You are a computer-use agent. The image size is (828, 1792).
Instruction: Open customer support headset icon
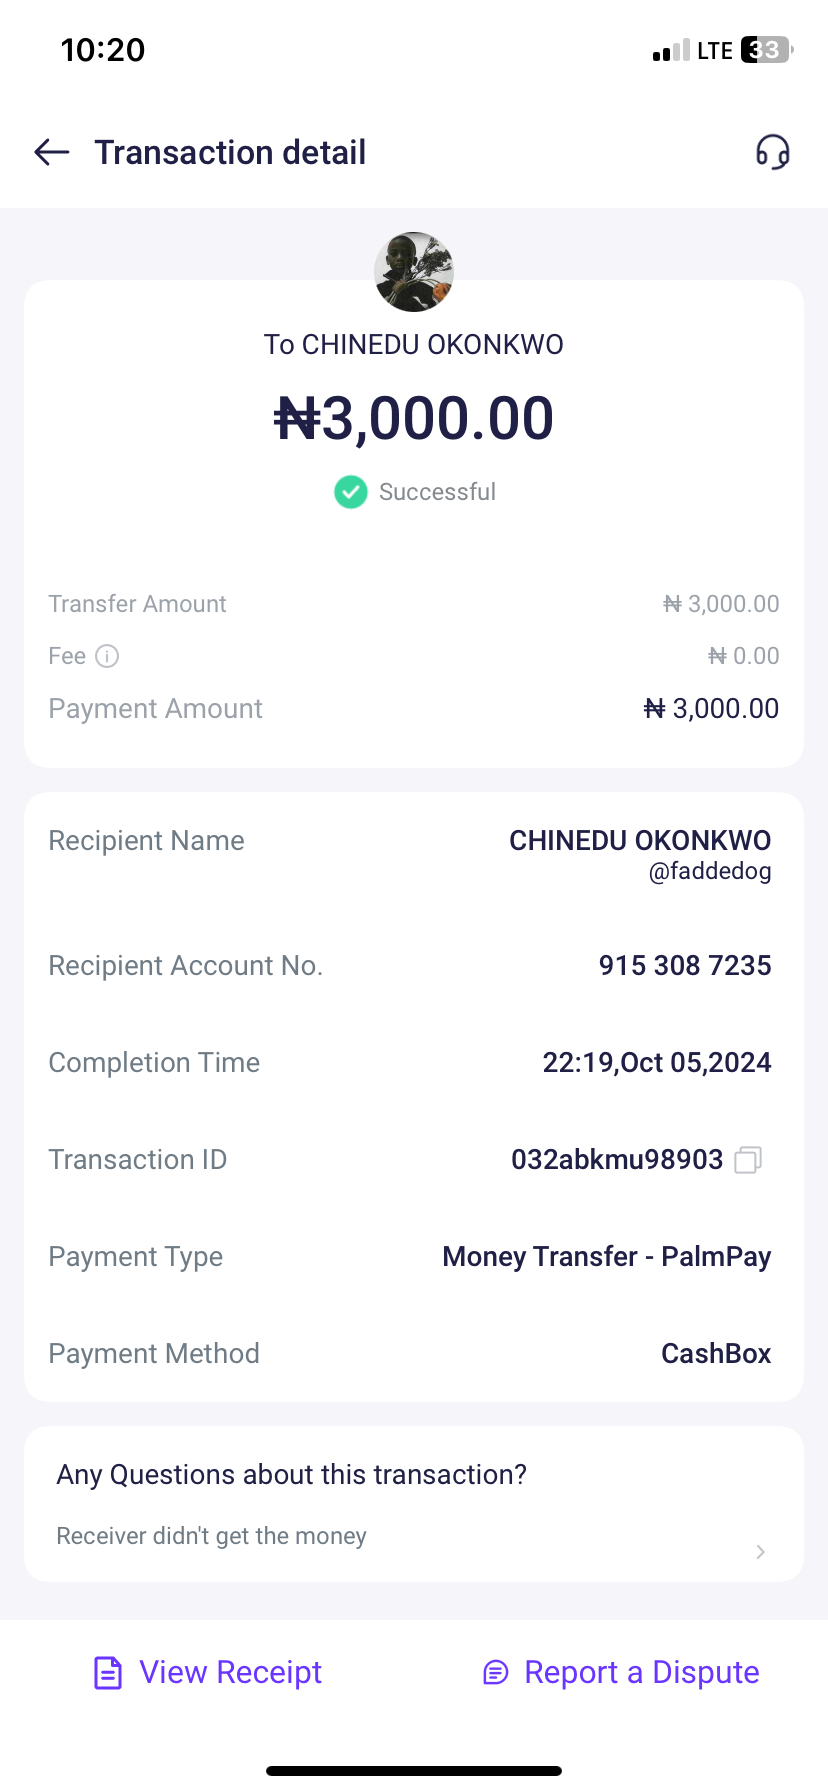pos(772,152)
